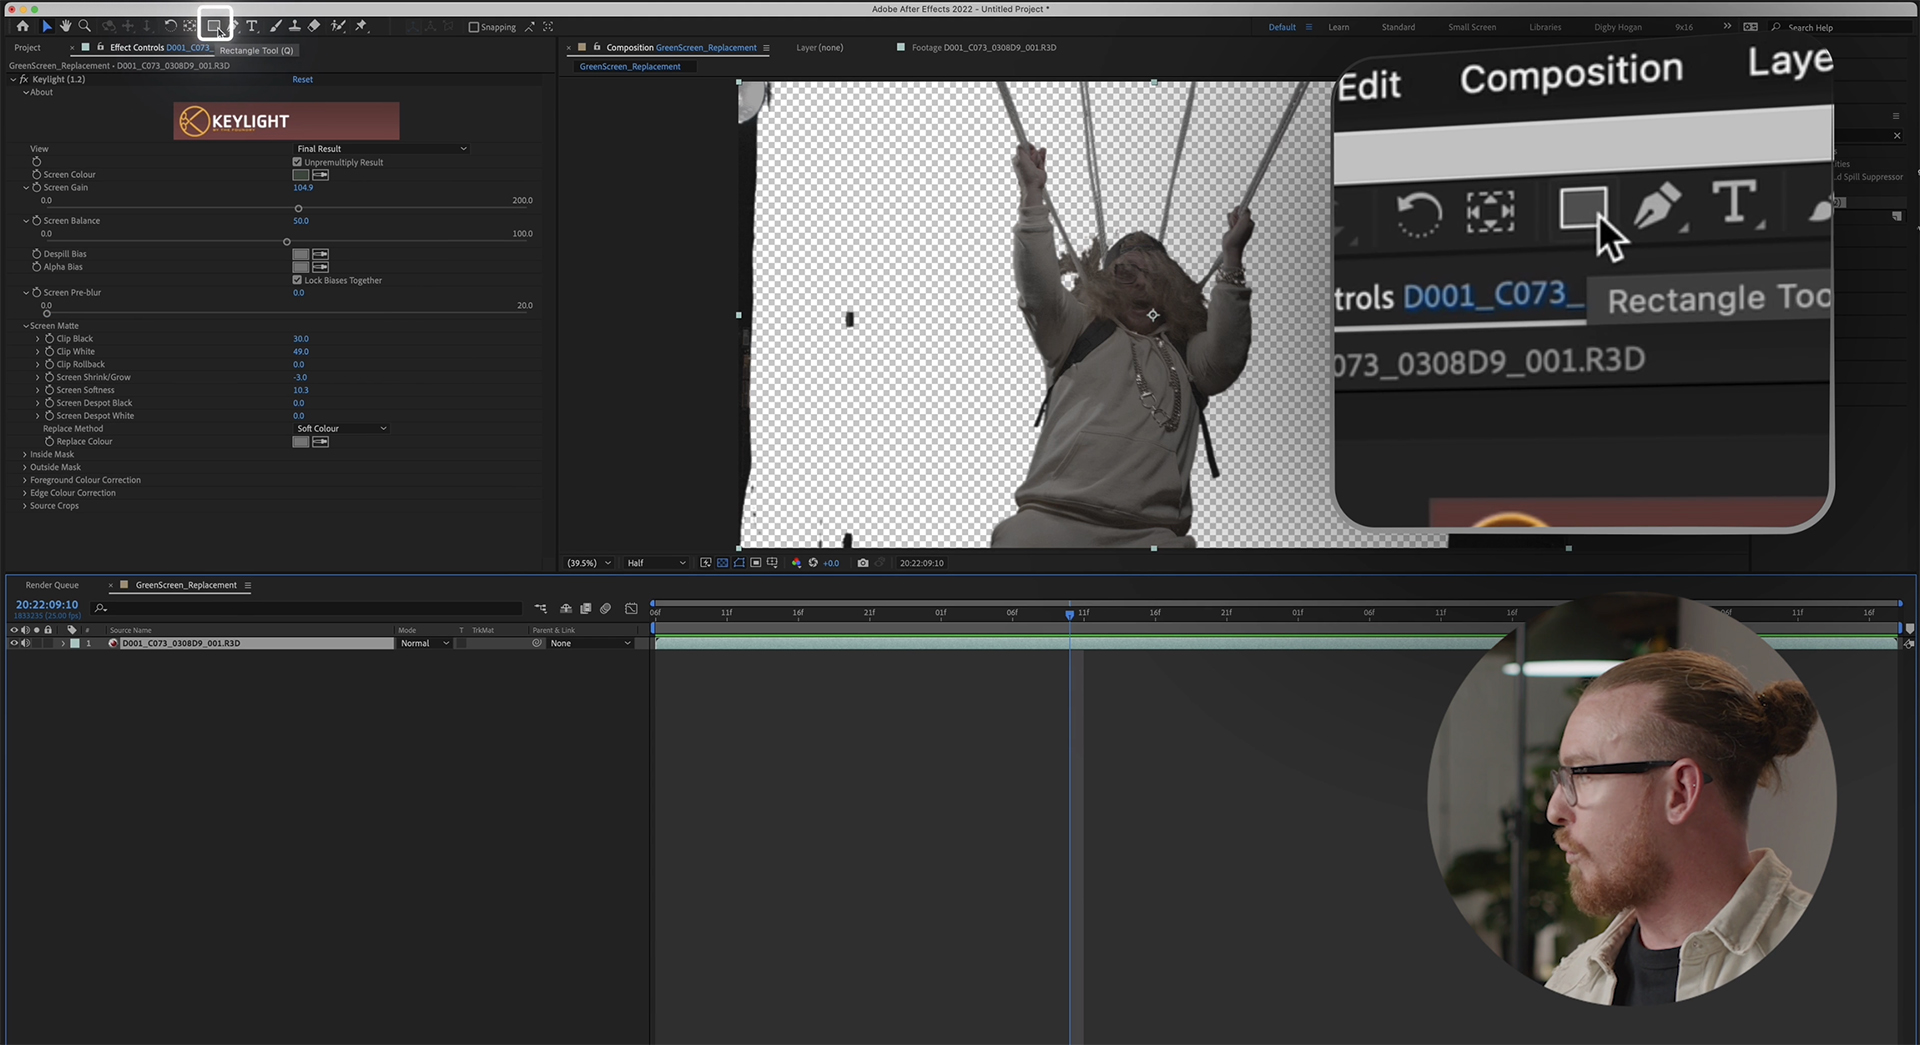This screenshot has width=1920, height=1045.
Task: Select the Brush tool in toolbar
Action: click(275, 26)
